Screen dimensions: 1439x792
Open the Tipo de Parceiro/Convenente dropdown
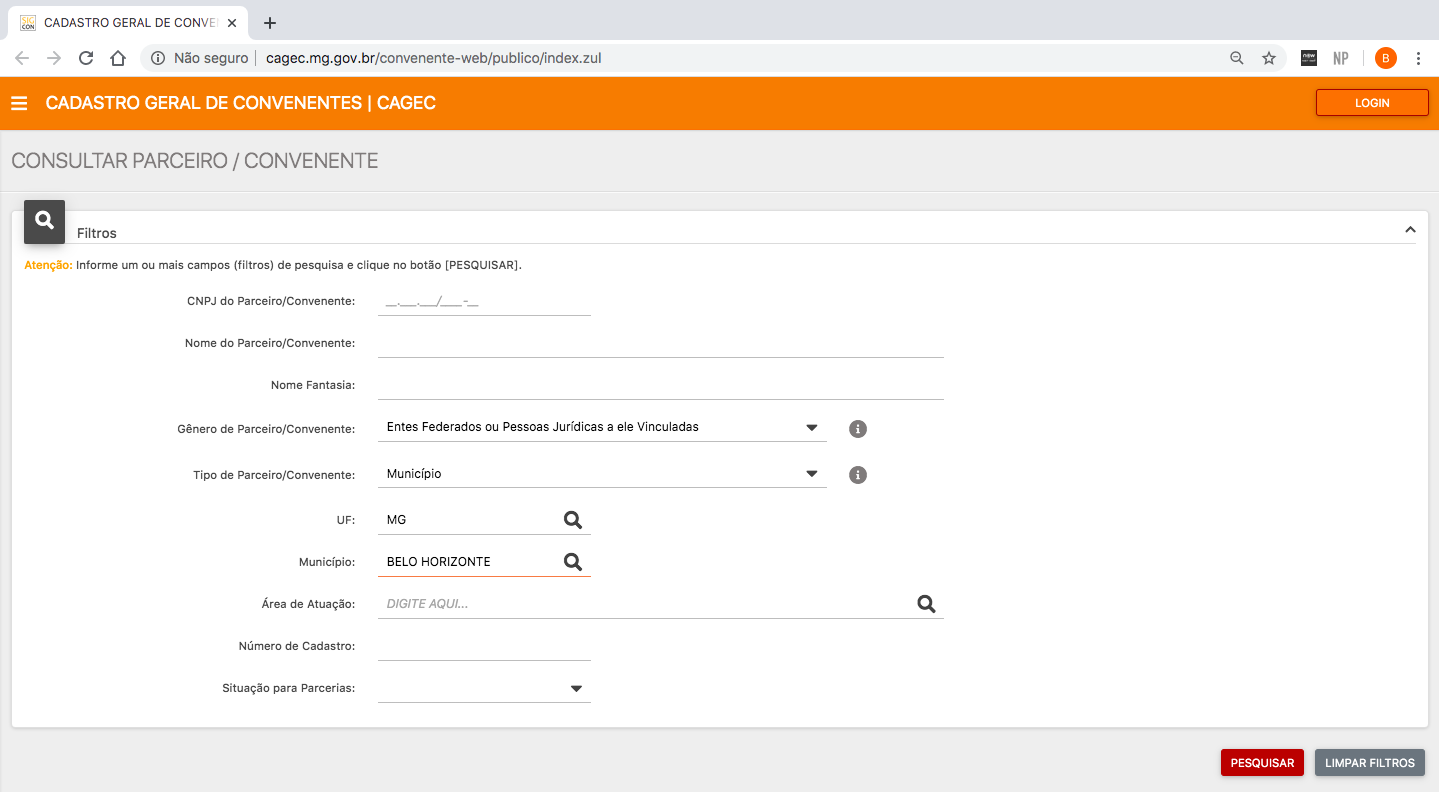811,474
